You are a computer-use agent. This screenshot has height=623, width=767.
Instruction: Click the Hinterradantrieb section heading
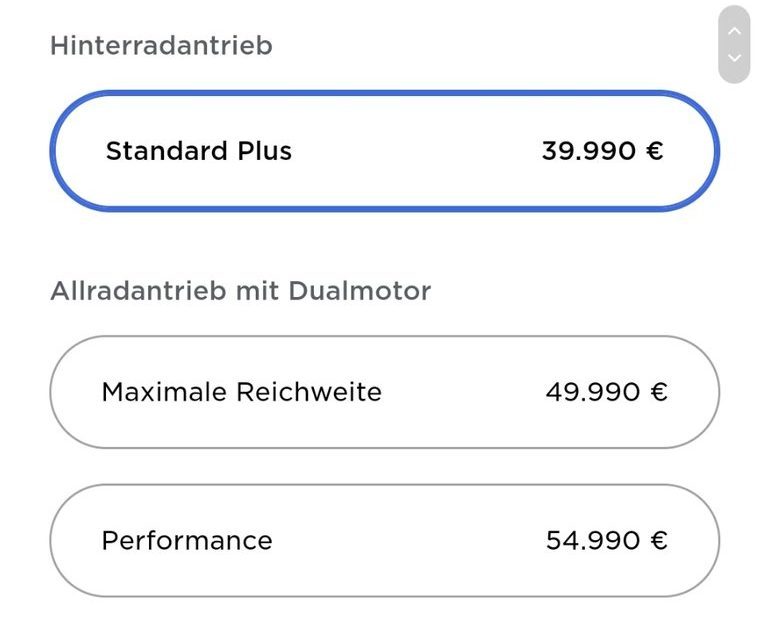[161, 46]
